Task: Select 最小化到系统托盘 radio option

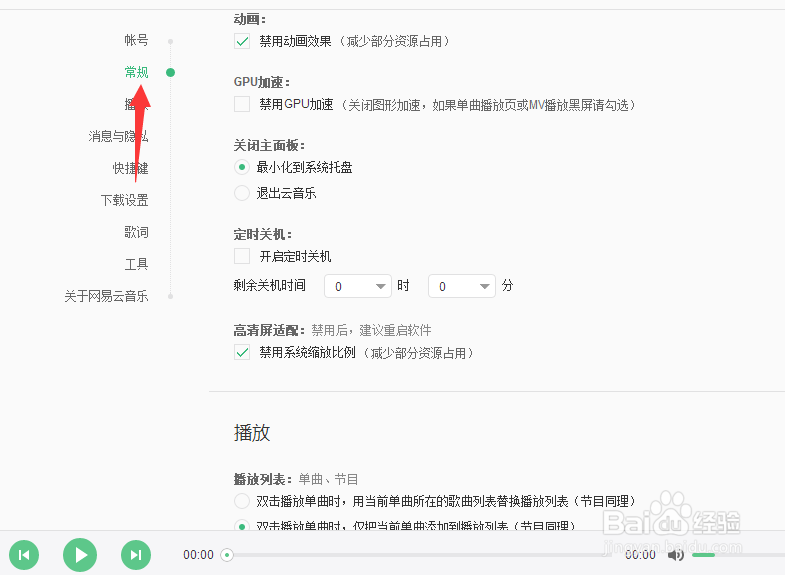Action: [x=242, y=167]
